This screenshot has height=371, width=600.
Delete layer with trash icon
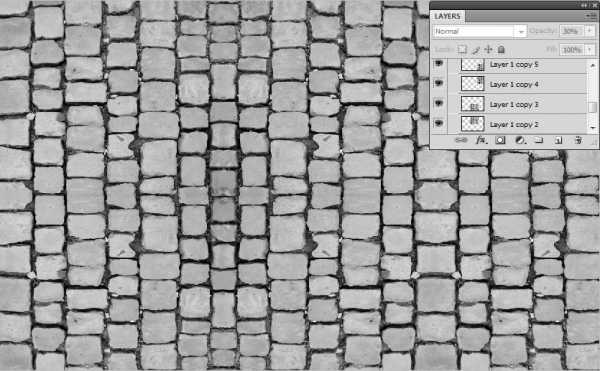[x=578, y=140]
